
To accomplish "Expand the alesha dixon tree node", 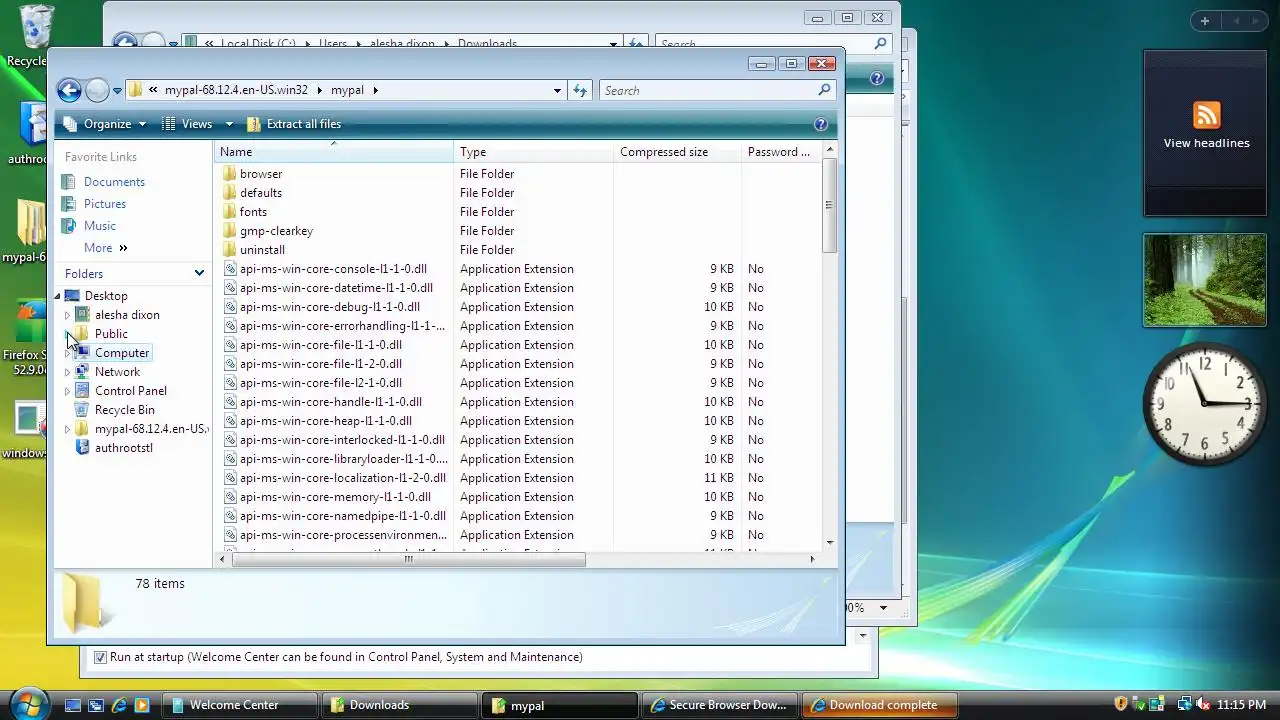I will click(67, 315).
